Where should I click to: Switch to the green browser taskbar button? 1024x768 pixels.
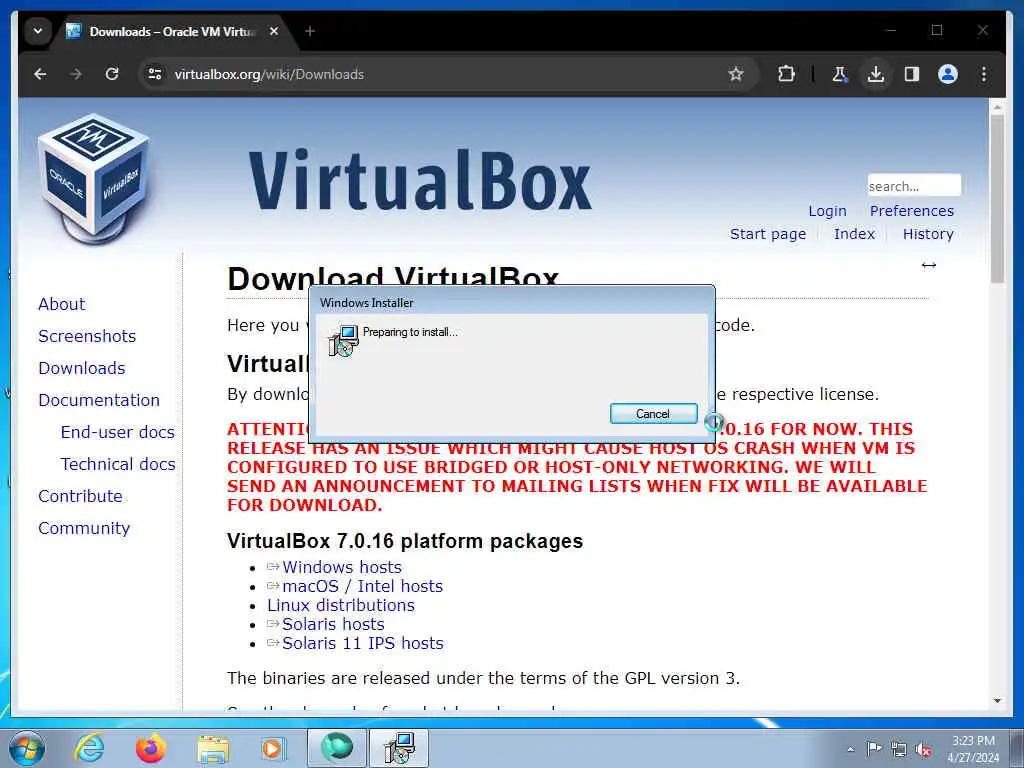coord(336,748)
